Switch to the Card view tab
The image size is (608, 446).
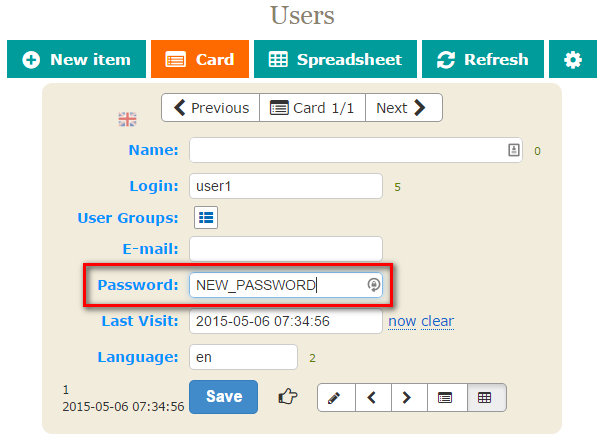click(200, 59)
